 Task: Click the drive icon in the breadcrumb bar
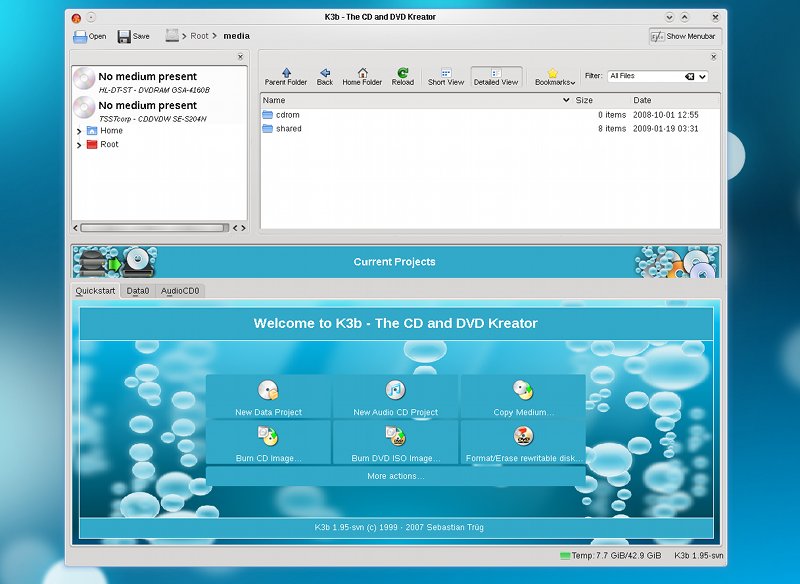pos(172,35)
